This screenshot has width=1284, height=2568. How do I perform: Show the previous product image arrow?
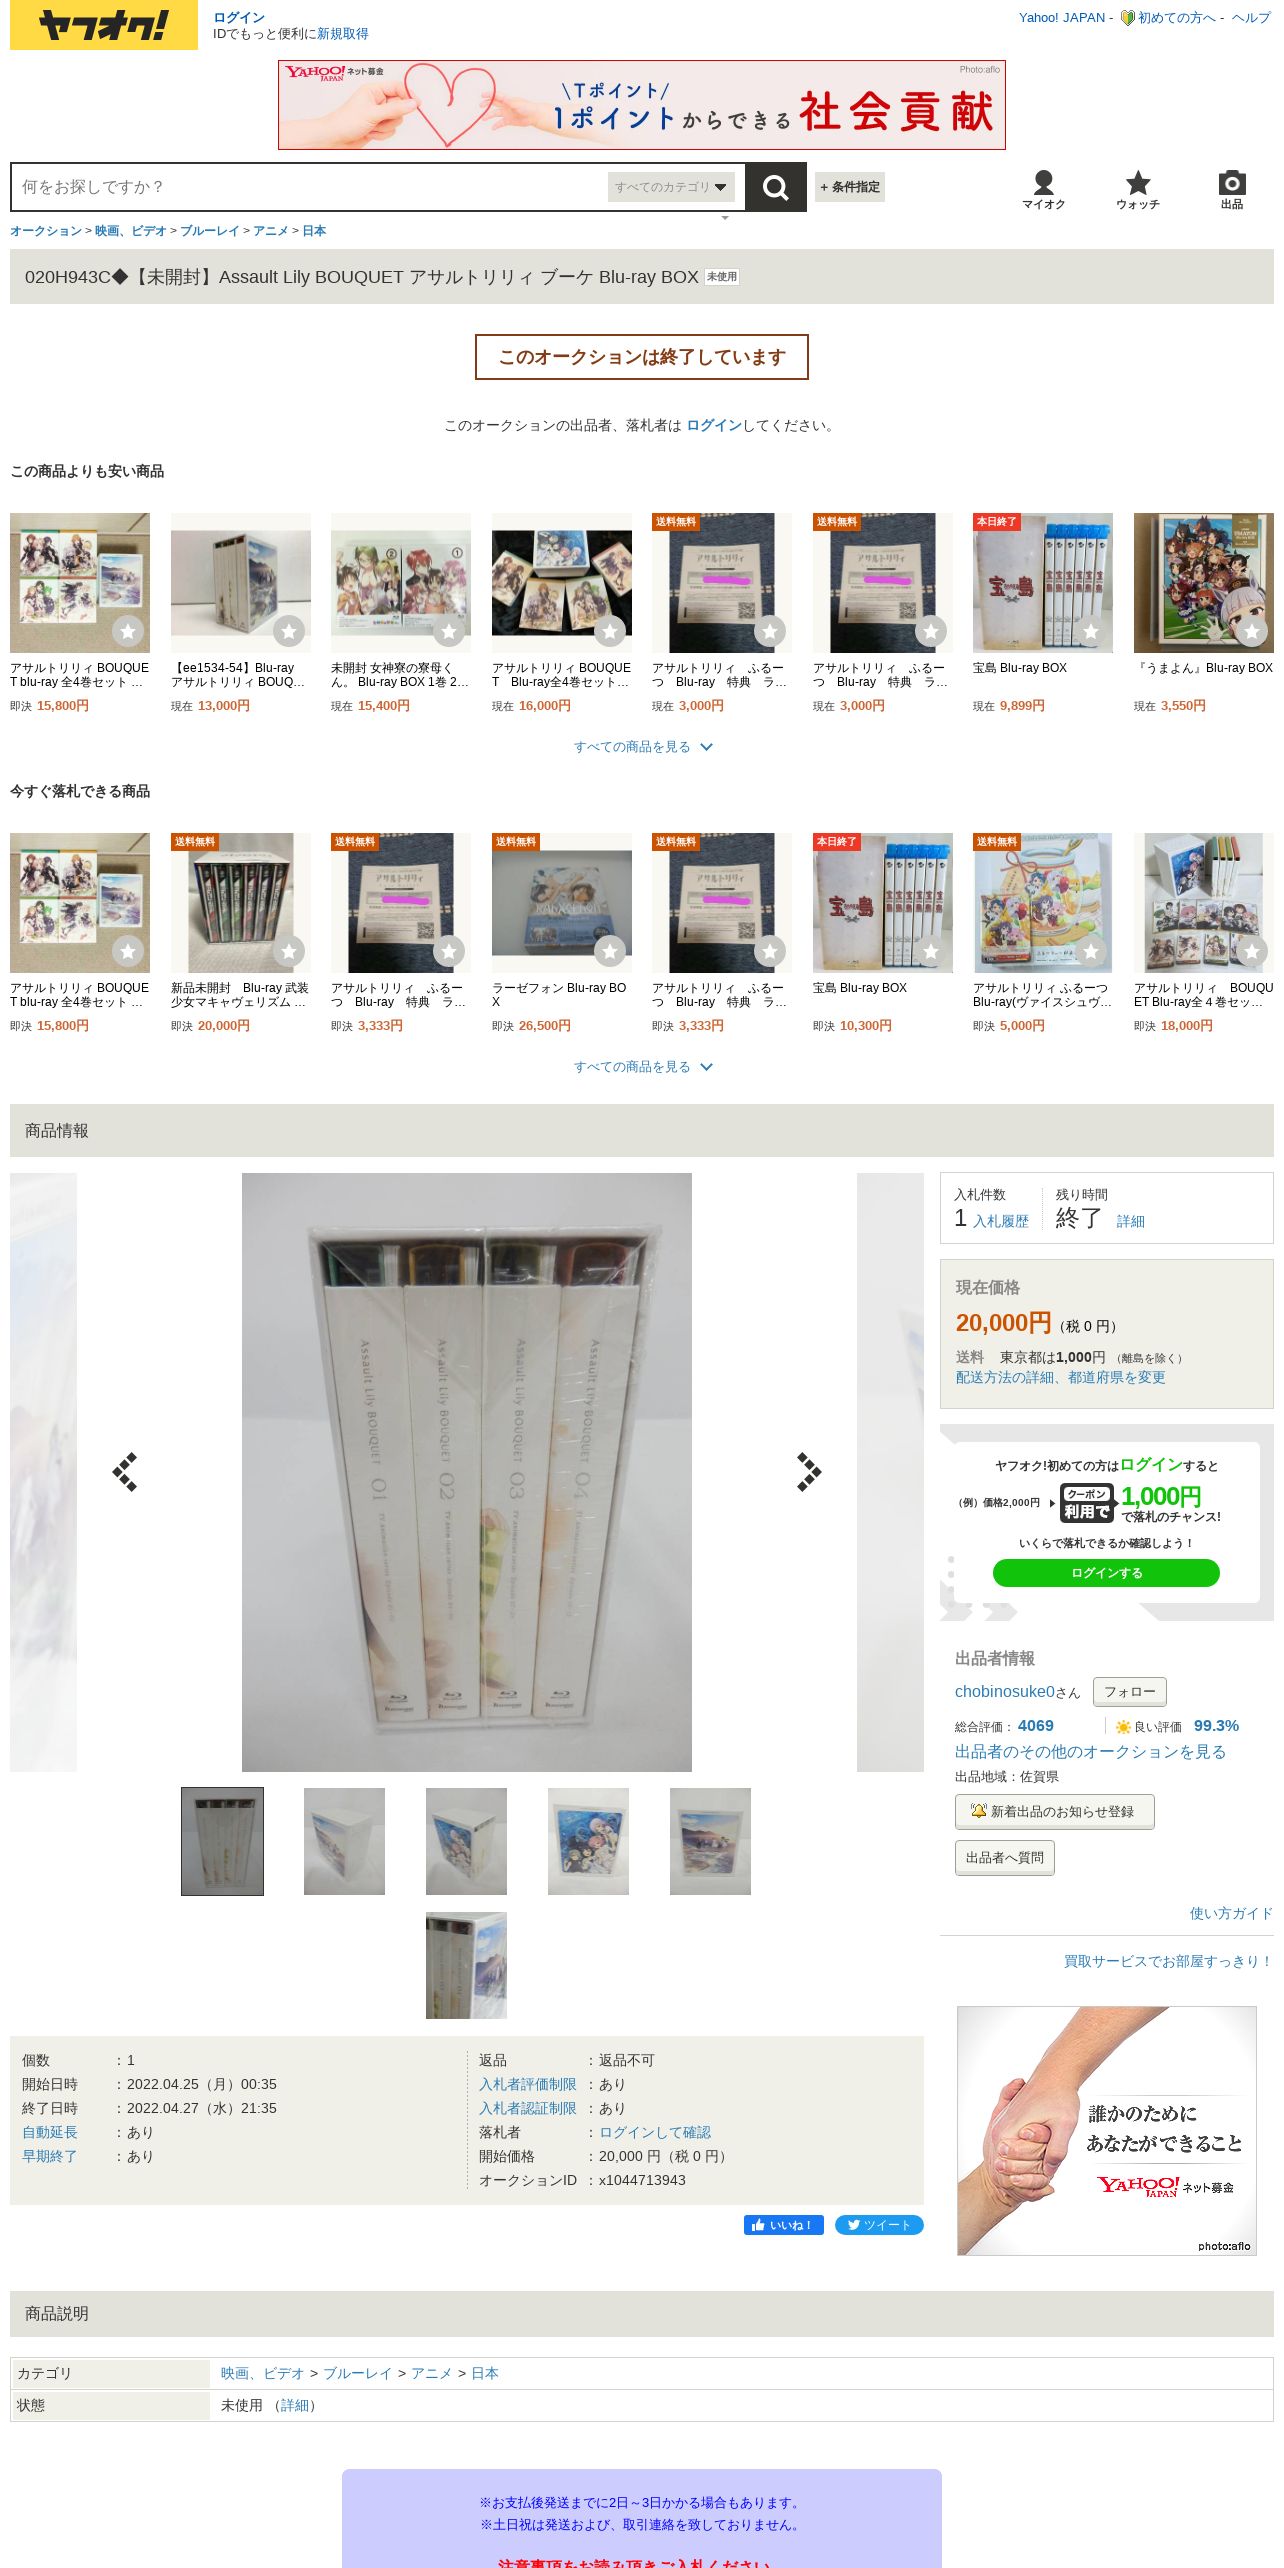click(x=125, y=1472)
